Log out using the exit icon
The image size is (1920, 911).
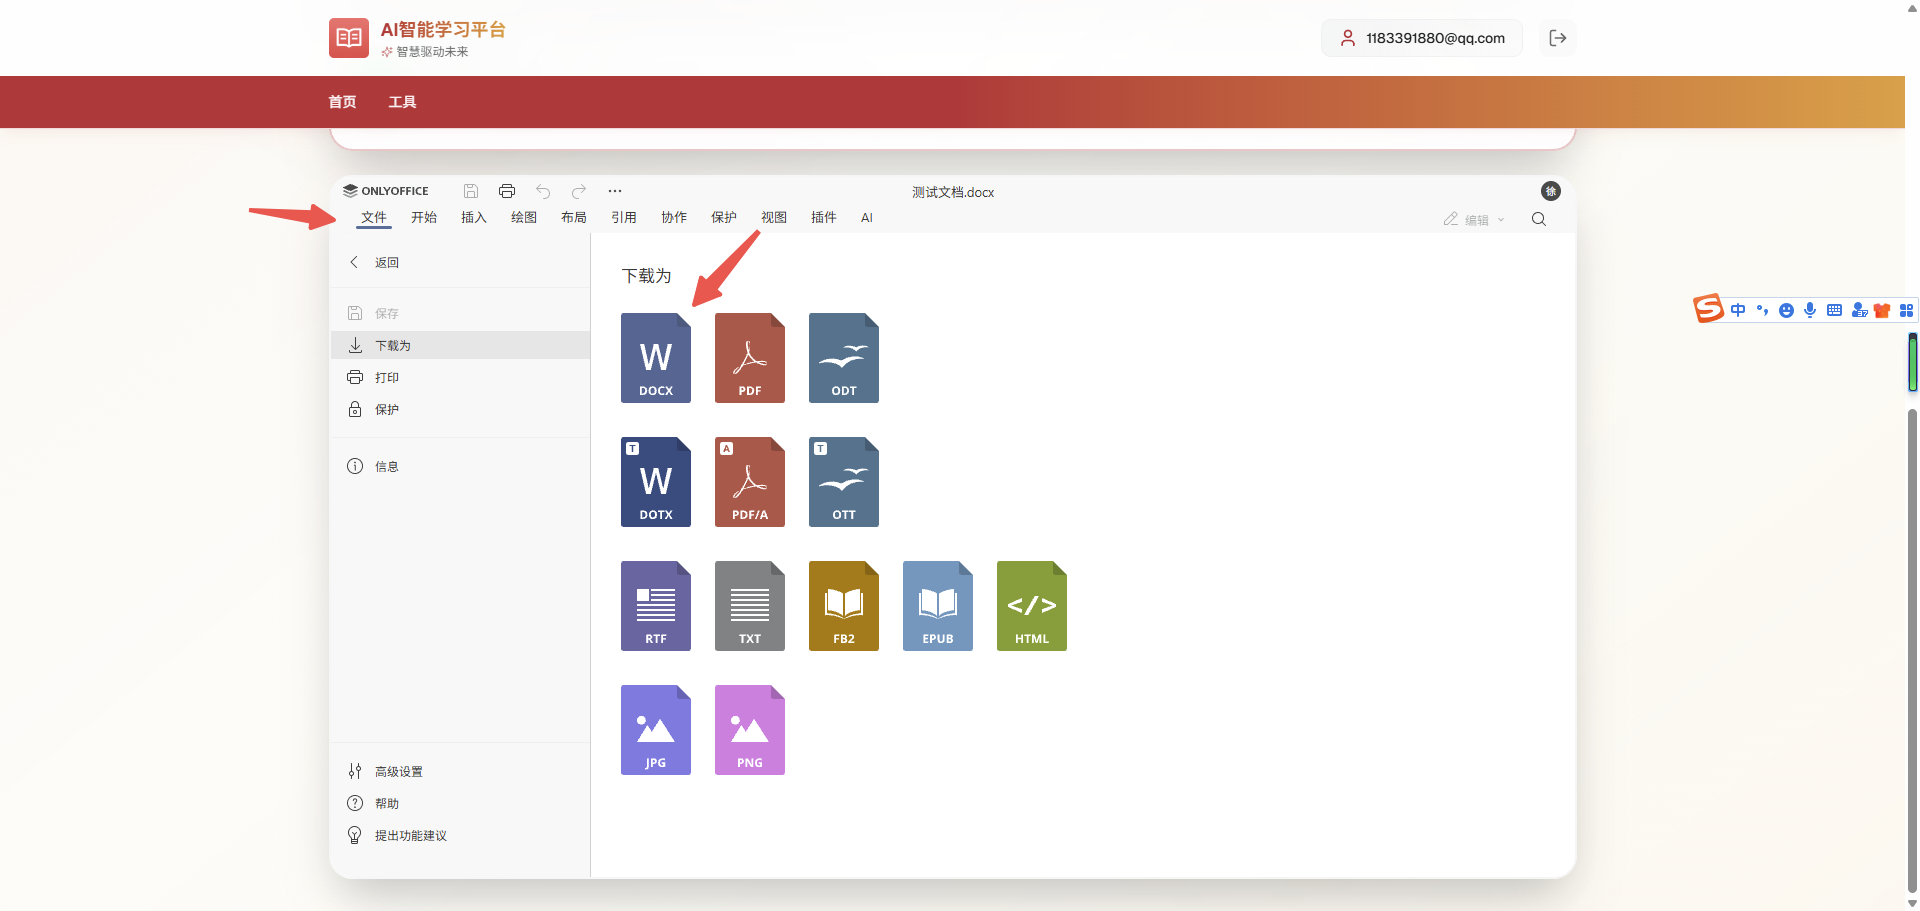[x=1557, y=38]
